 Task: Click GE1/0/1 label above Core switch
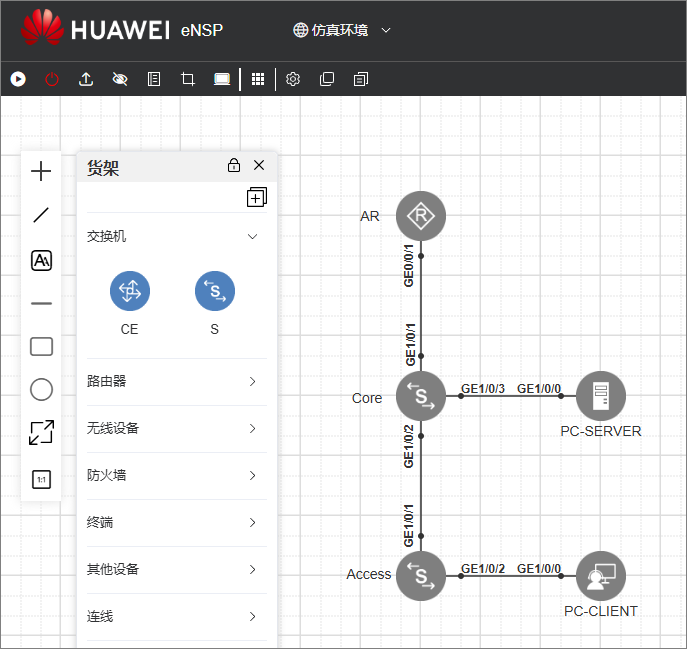[x=410, y=345]
